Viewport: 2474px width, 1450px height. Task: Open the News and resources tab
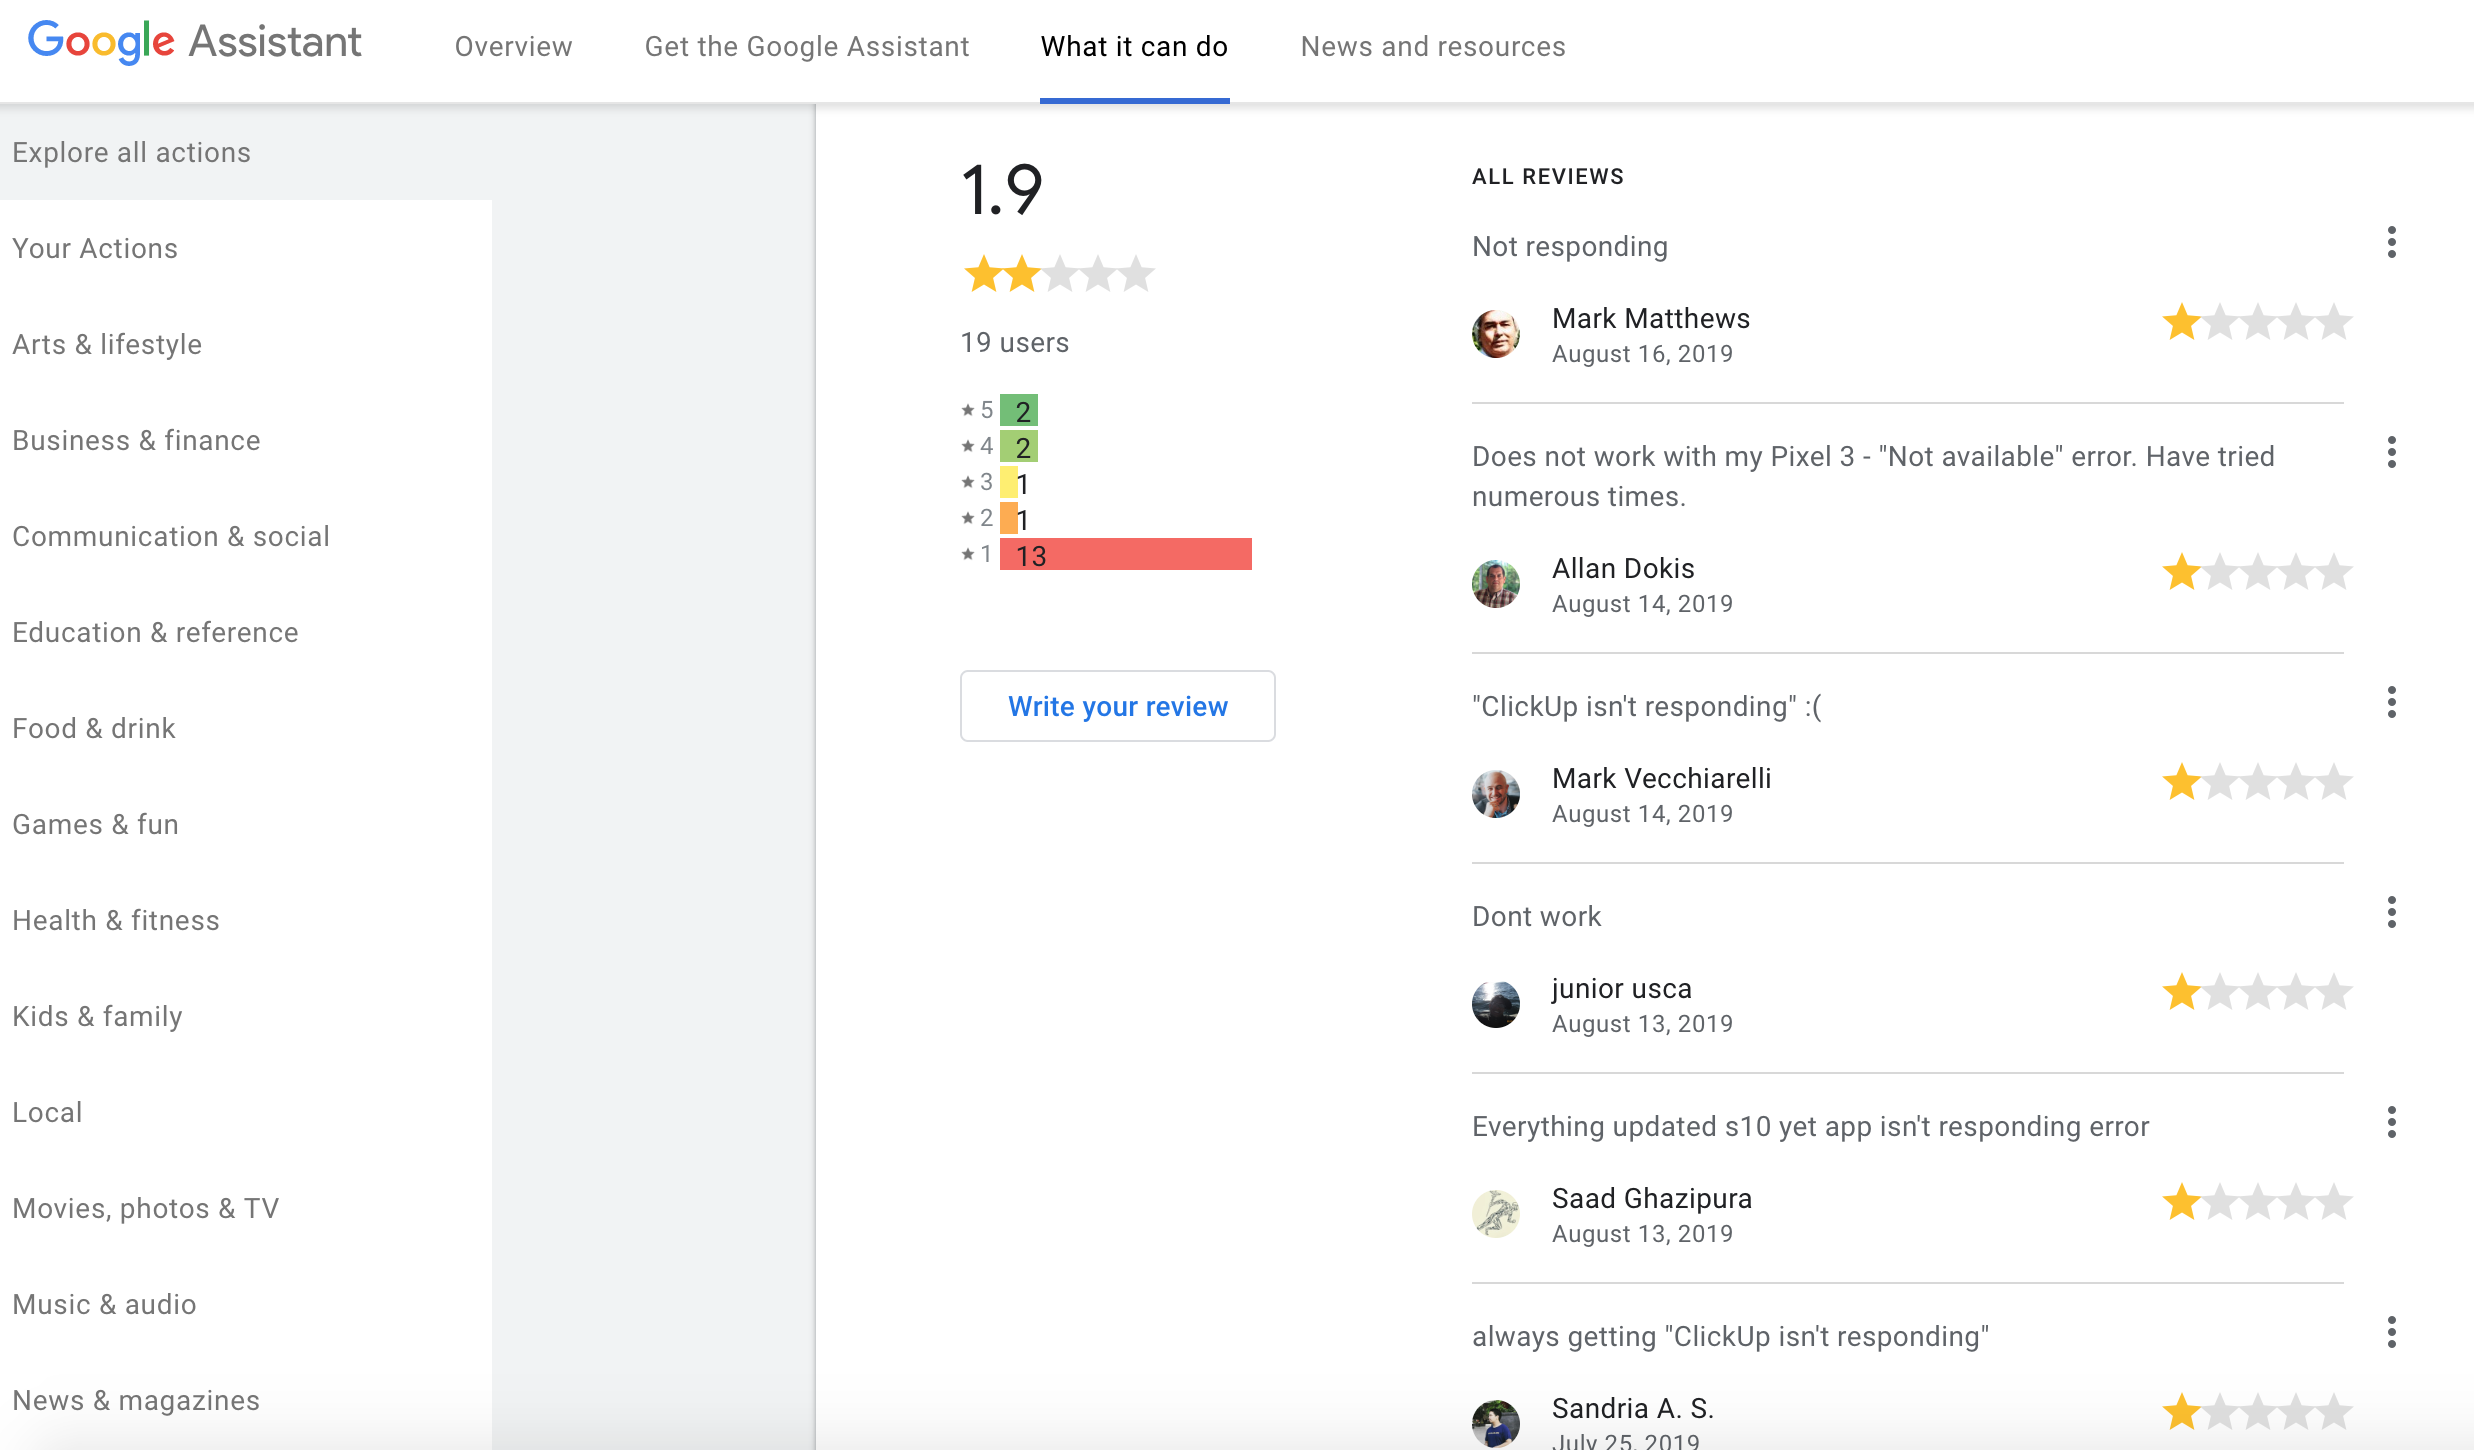1432,46
